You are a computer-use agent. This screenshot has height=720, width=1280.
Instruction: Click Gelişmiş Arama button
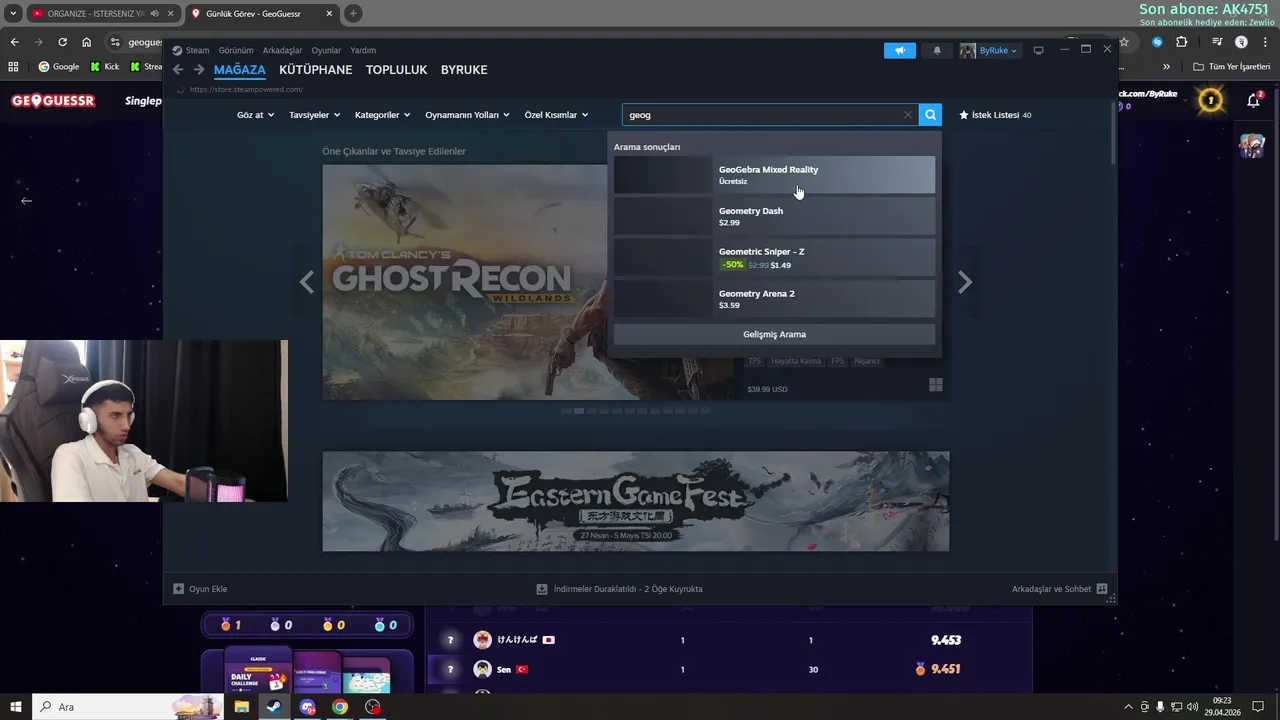pyautogui.click(x=774, y=334)
